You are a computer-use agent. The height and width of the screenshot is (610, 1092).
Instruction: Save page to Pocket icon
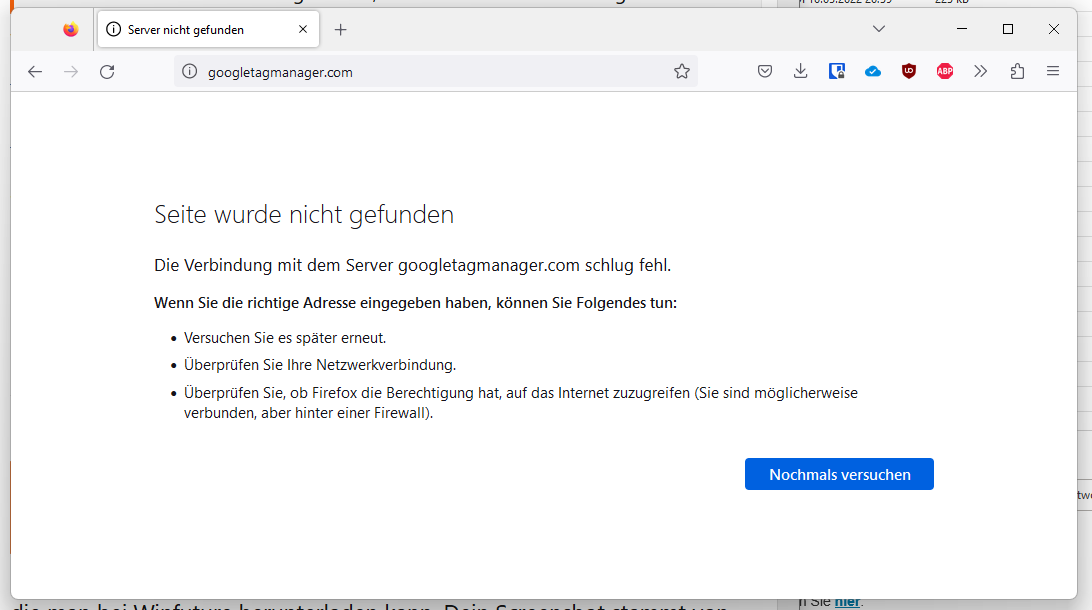click(765, 71)
